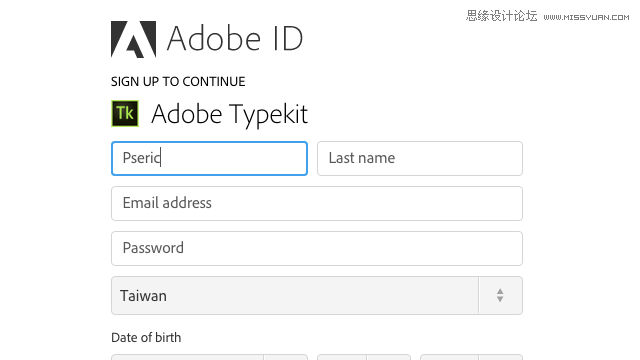Click the Adobe Typekit title text
640x360 pixels.
pos(229,114)
